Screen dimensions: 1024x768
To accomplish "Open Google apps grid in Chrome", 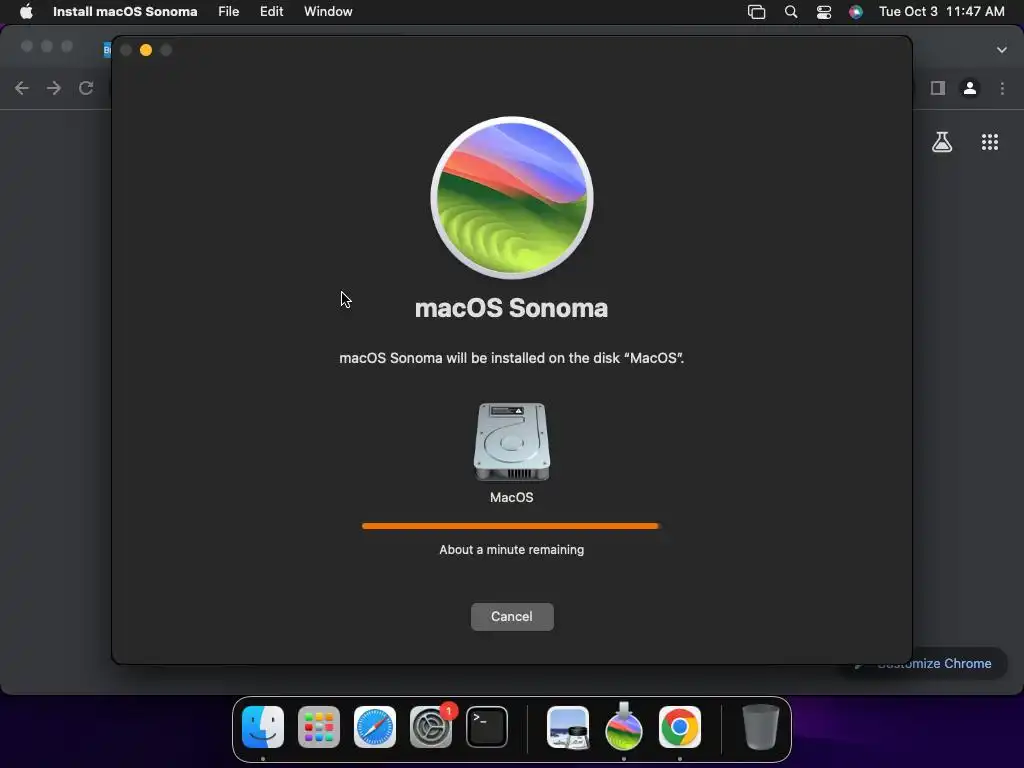I will (990, 142).
